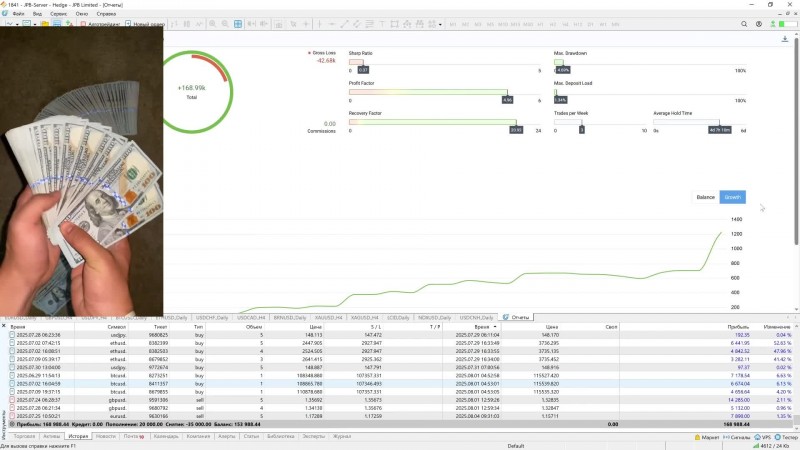This screenshot has height=450, width=800.
Task: Select the text label tool
Action: point(382,24)
